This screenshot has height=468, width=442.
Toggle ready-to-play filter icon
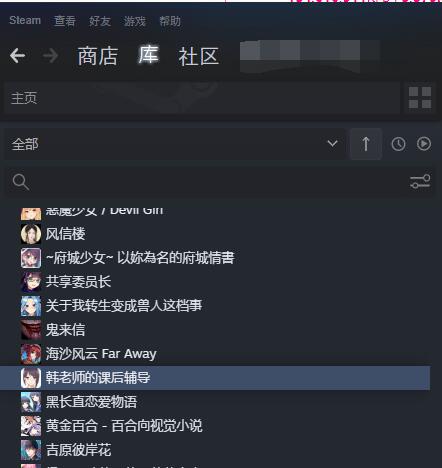(x=424, y=144)
